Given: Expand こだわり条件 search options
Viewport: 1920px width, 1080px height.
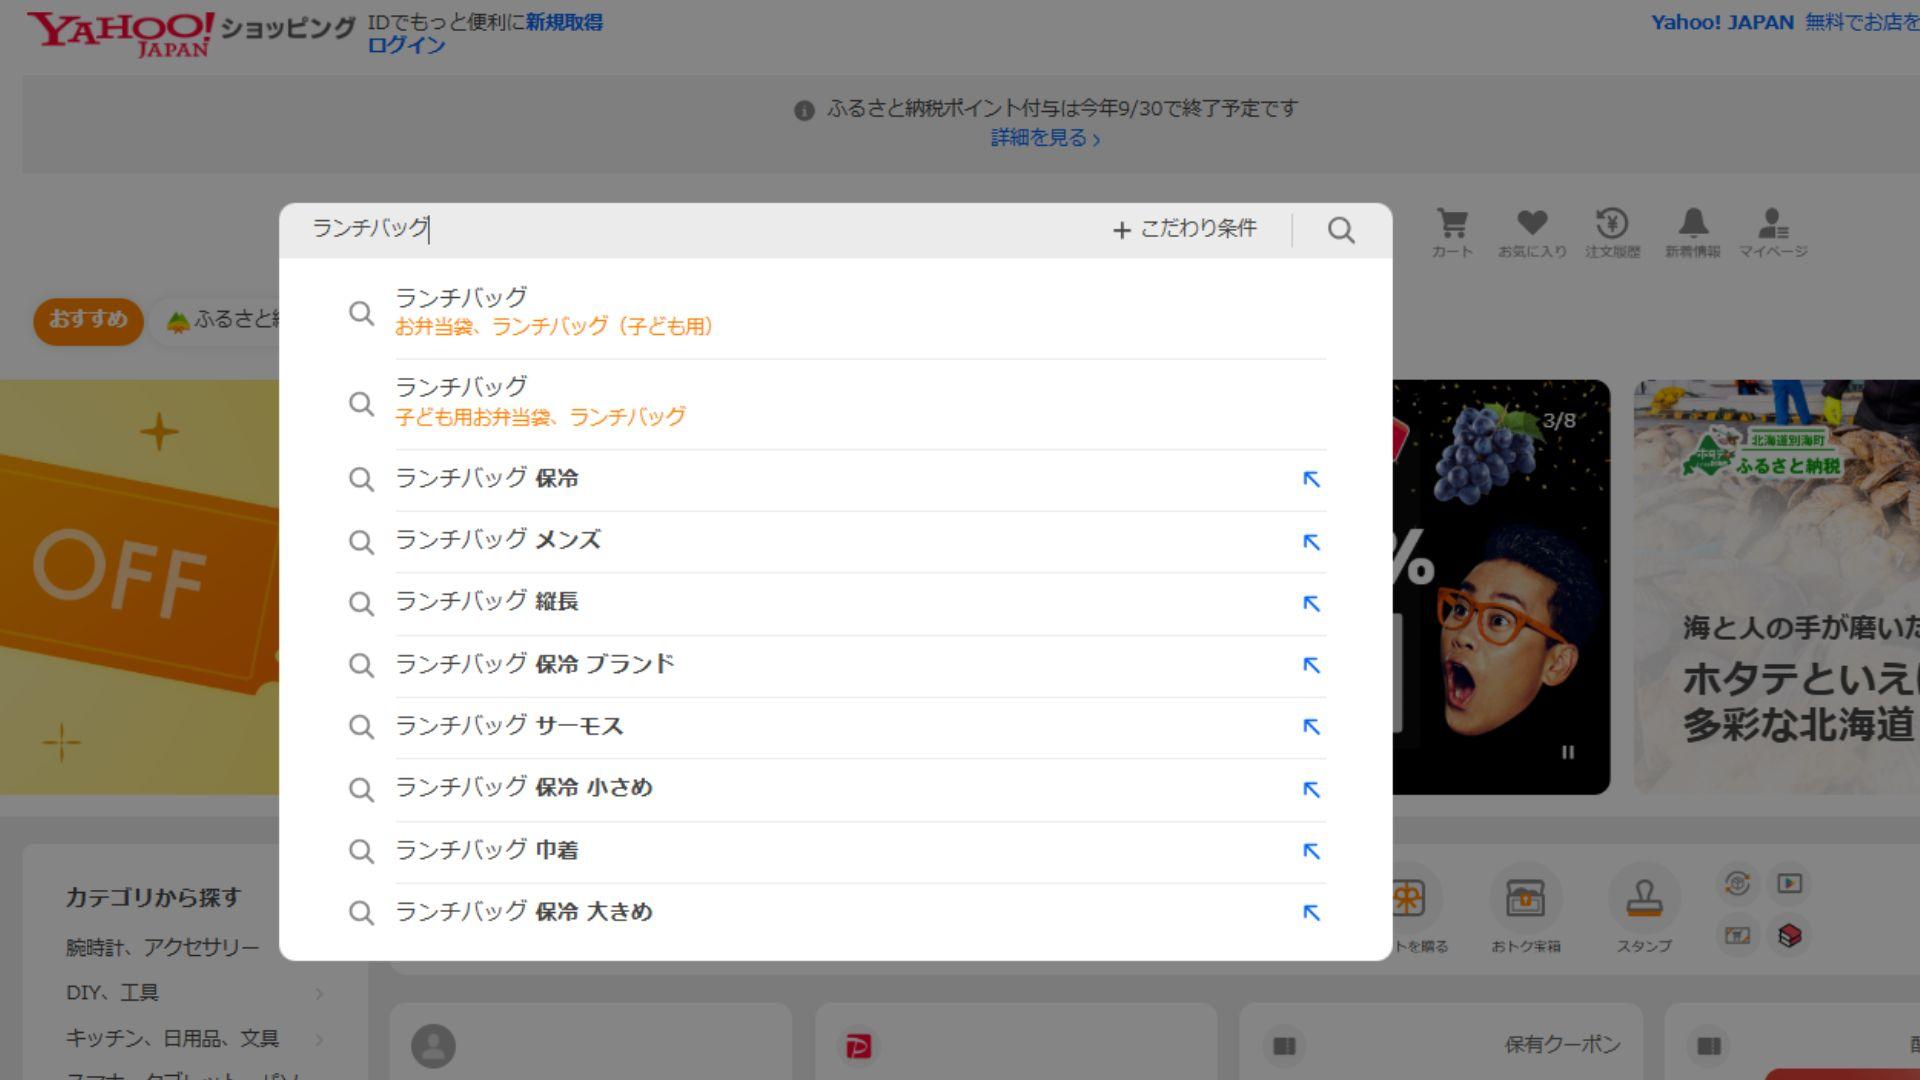Looking at the screenshot, I should [x=1185, y=230].
